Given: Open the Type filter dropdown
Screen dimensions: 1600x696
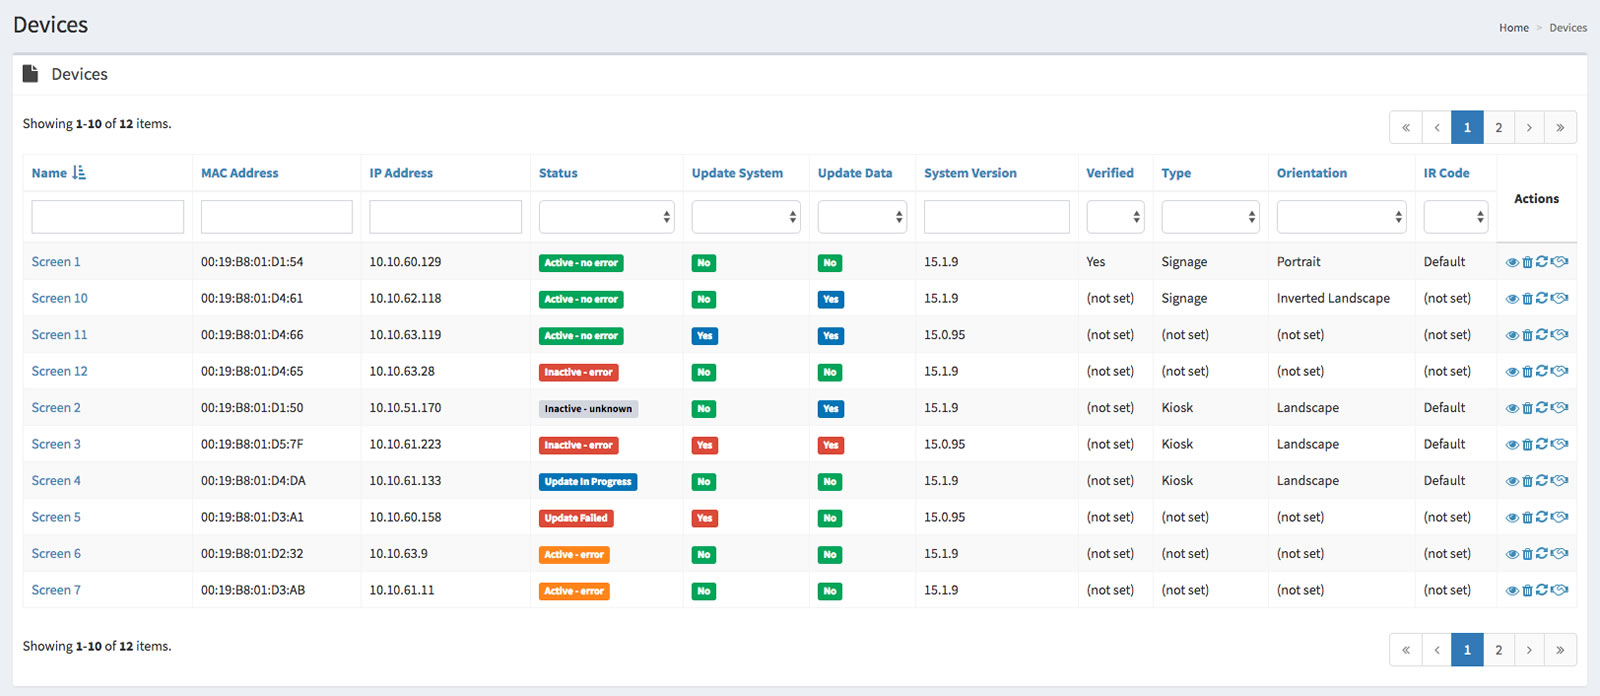Looking at the screenshot, I should pos(1210,217).
